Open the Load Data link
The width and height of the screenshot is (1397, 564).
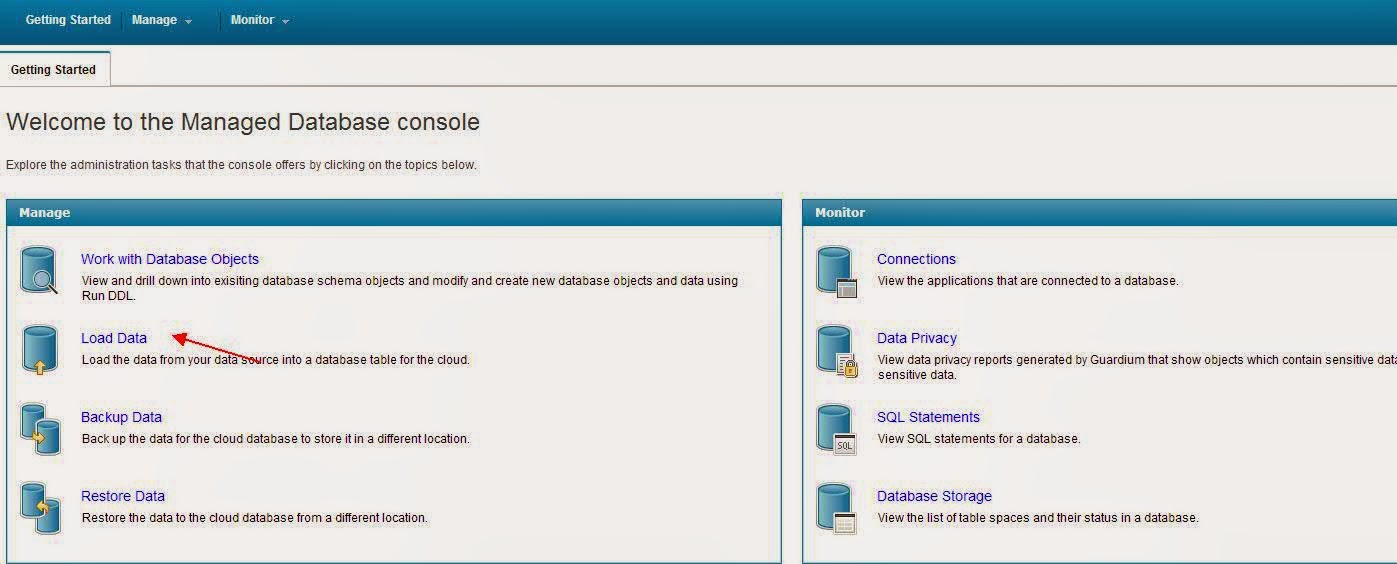point(114,338)
